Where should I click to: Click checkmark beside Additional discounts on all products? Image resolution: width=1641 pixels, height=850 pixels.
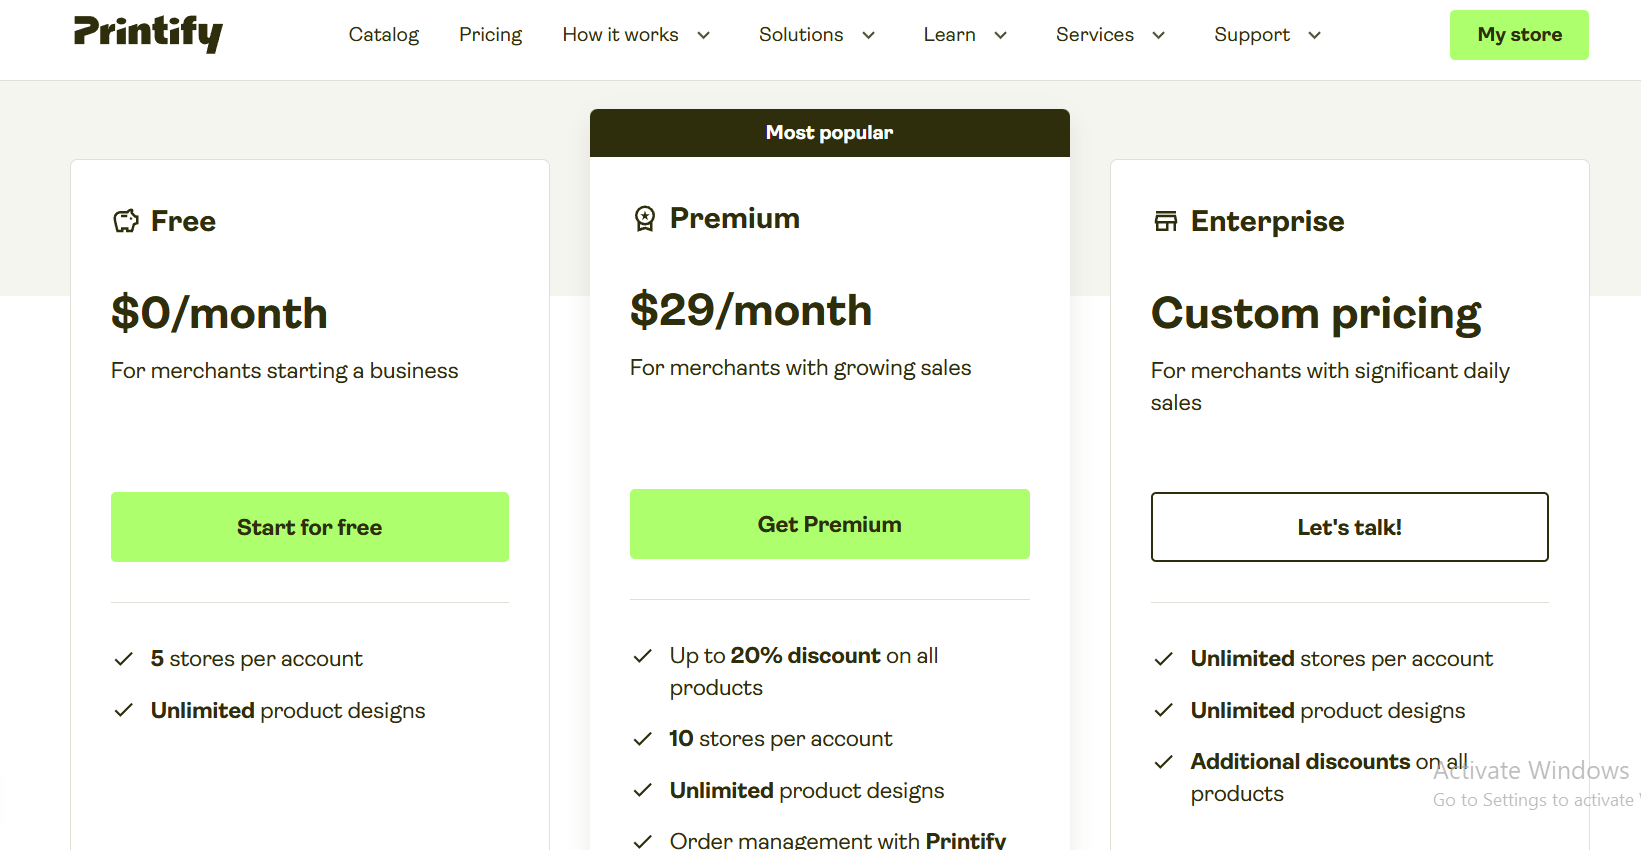pos(1164,762)
